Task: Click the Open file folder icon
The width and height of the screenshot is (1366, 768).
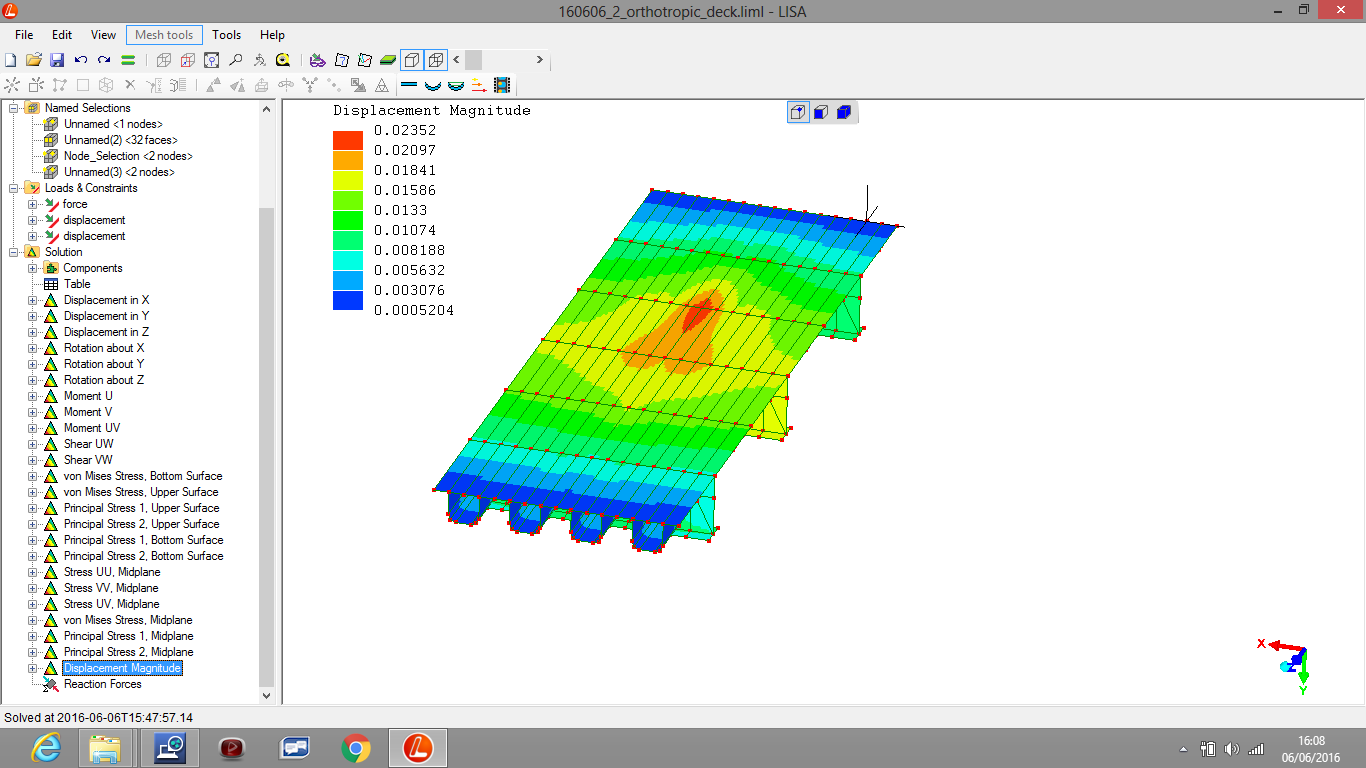Action: [34, 60]
